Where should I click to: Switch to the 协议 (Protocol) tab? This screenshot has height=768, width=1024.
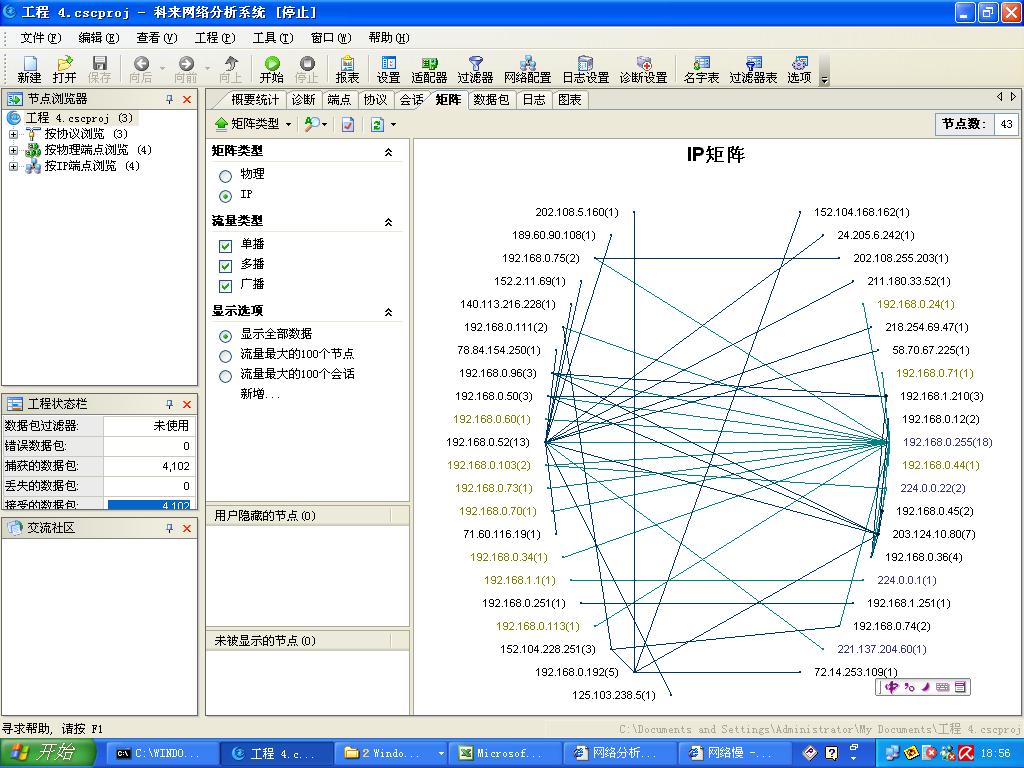(x=375, y=100)
